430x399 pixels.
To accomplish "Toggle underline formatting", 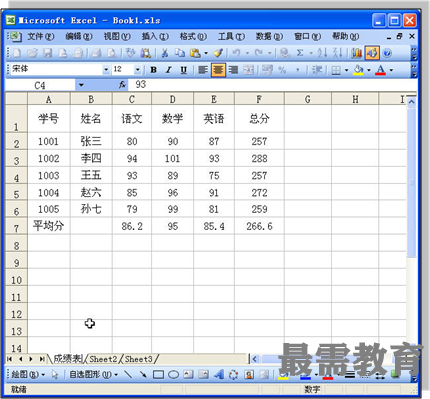I will tap(184, 70).
